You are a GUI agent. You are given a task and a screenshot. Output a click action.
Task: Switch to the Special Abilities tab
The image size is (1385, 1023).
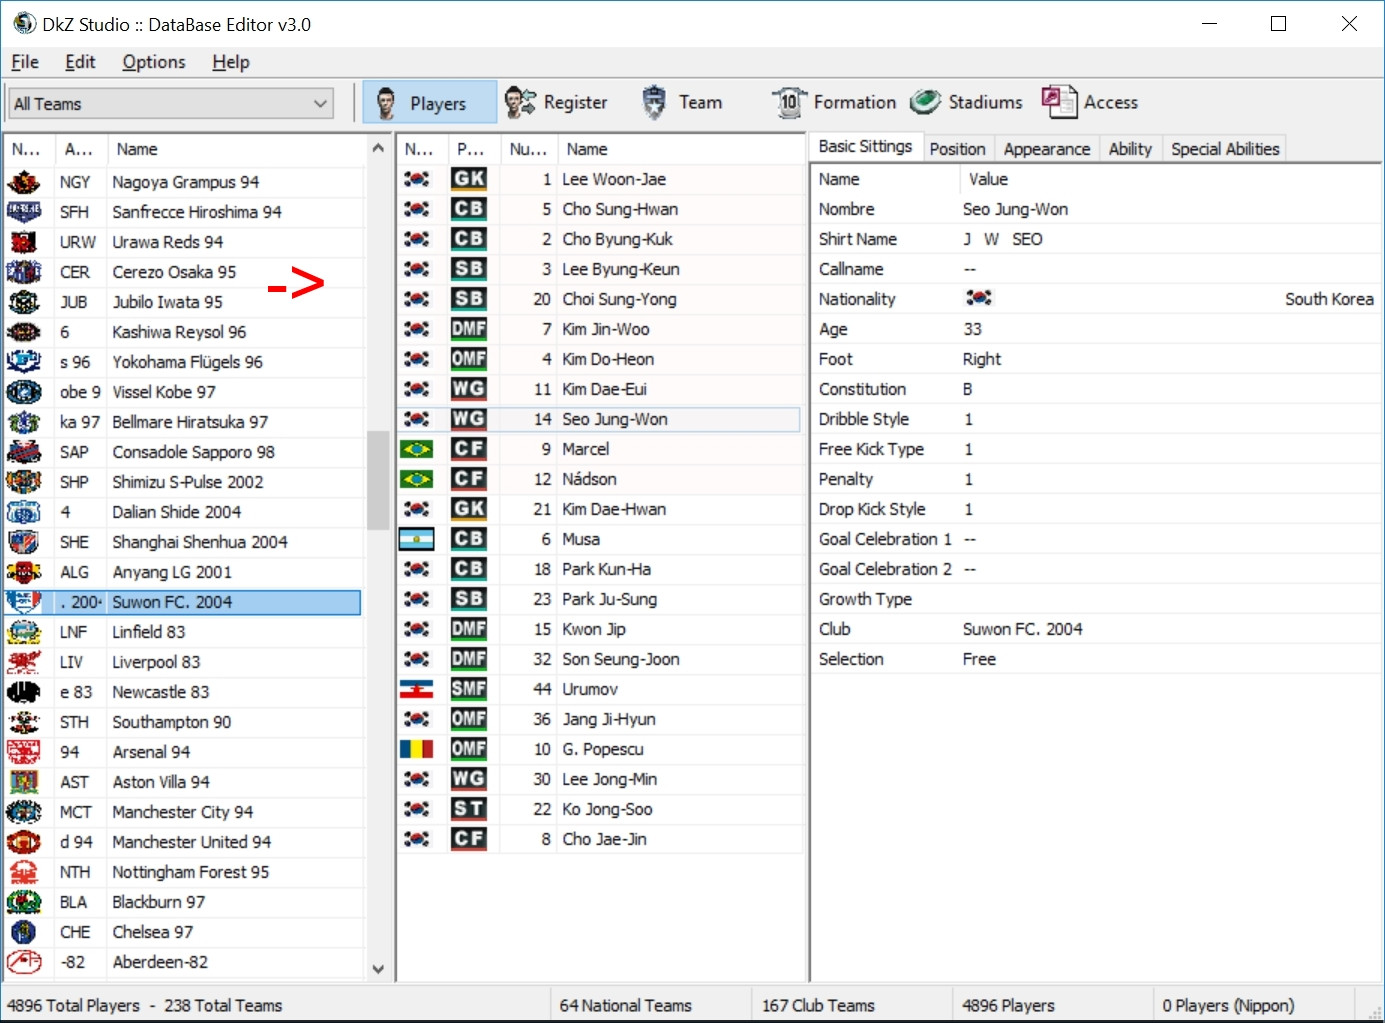(x=1225, y=149)
